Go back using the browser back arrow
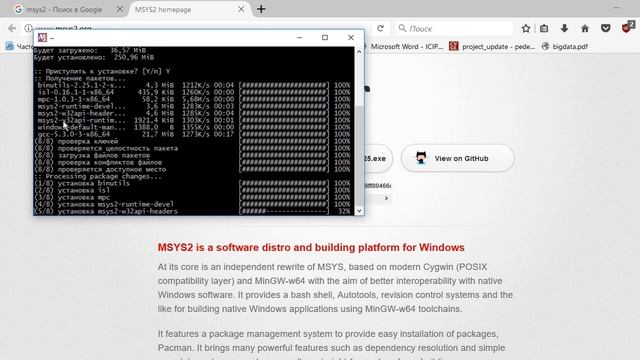The image size is (640, 360). point(12,28)
